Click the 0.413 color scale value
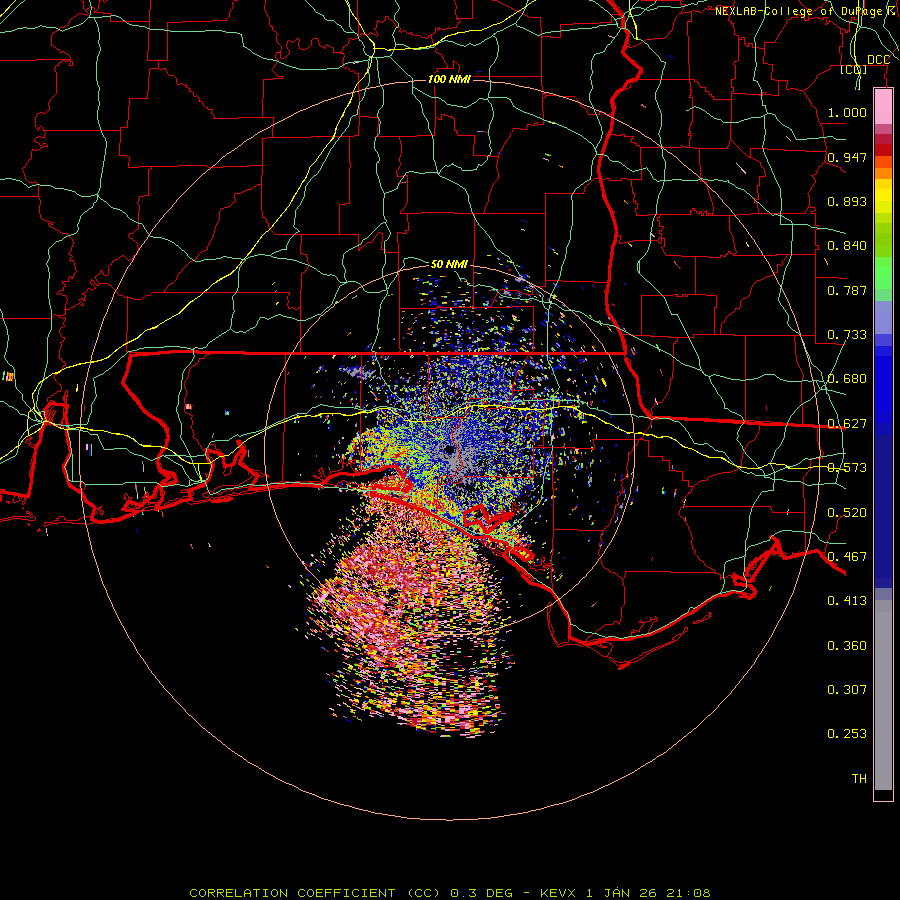The image size is (900, 900). (847, 601)
